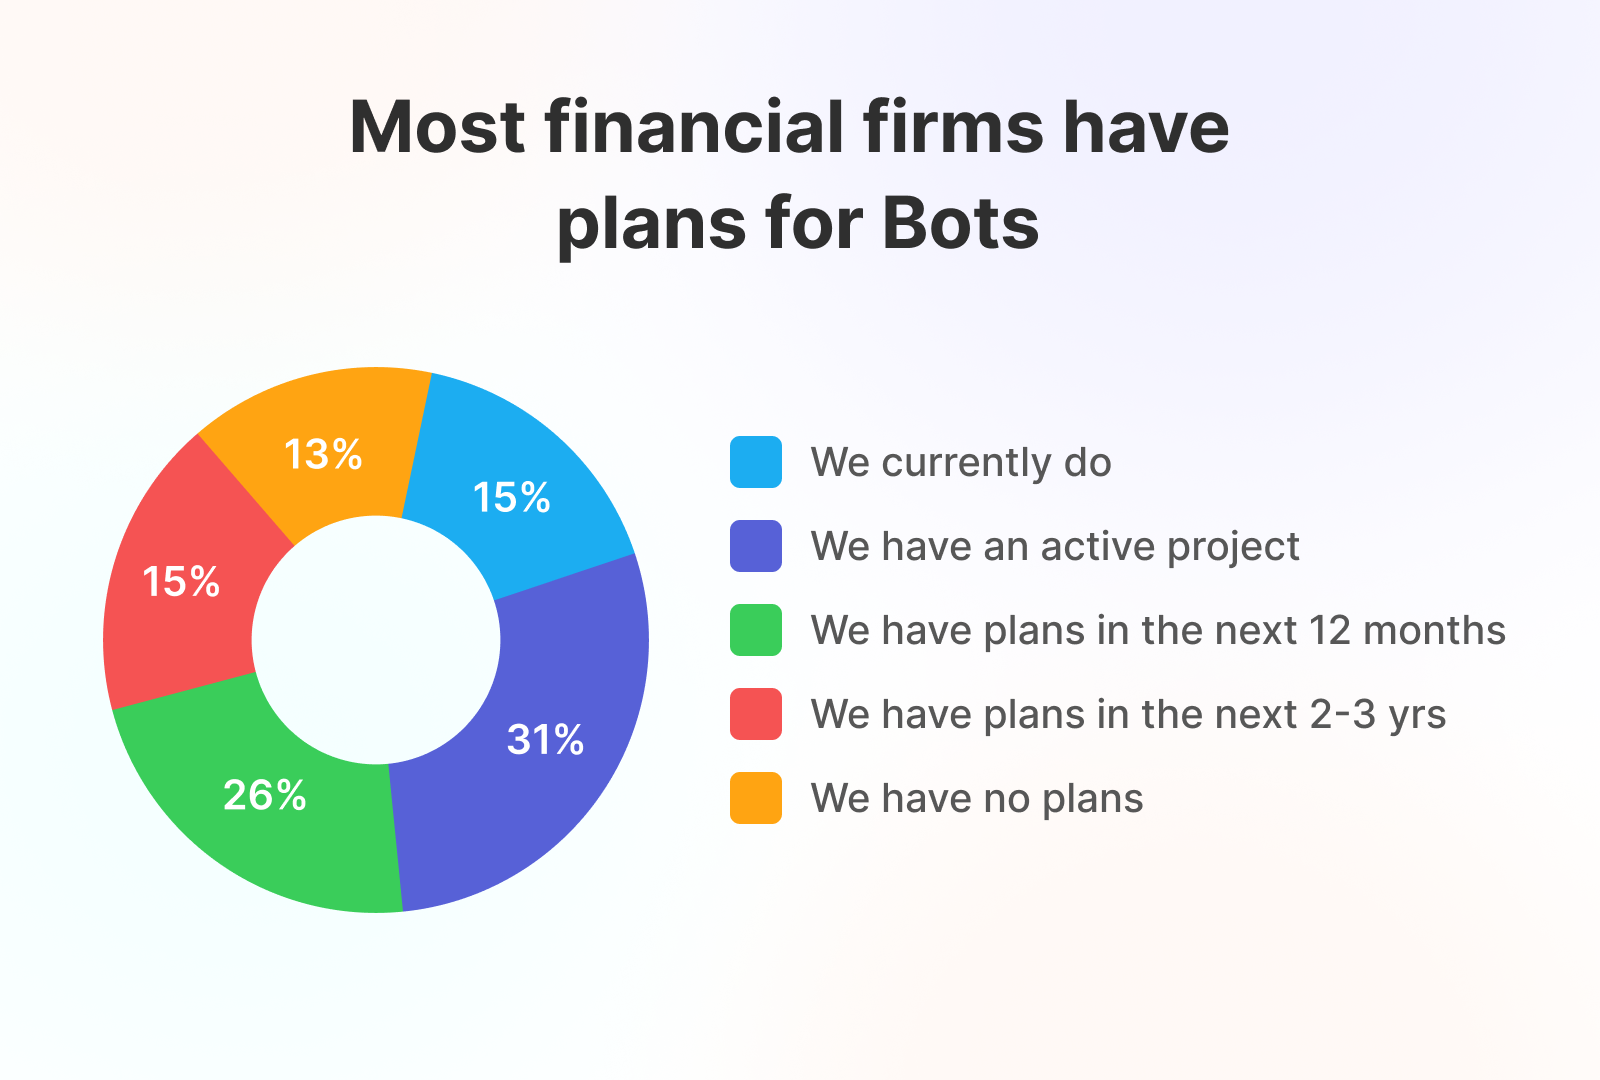Select the 'We currently do' legend label
The height and width of the screenshot is (1080, 1600).
(x=961, y=462)
